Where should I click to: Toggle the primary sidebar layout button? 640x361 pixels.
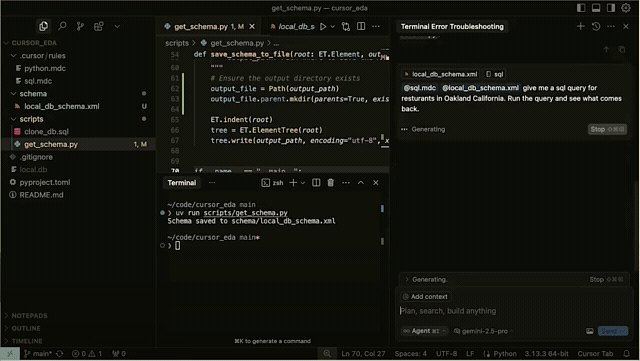click(581, 8)
